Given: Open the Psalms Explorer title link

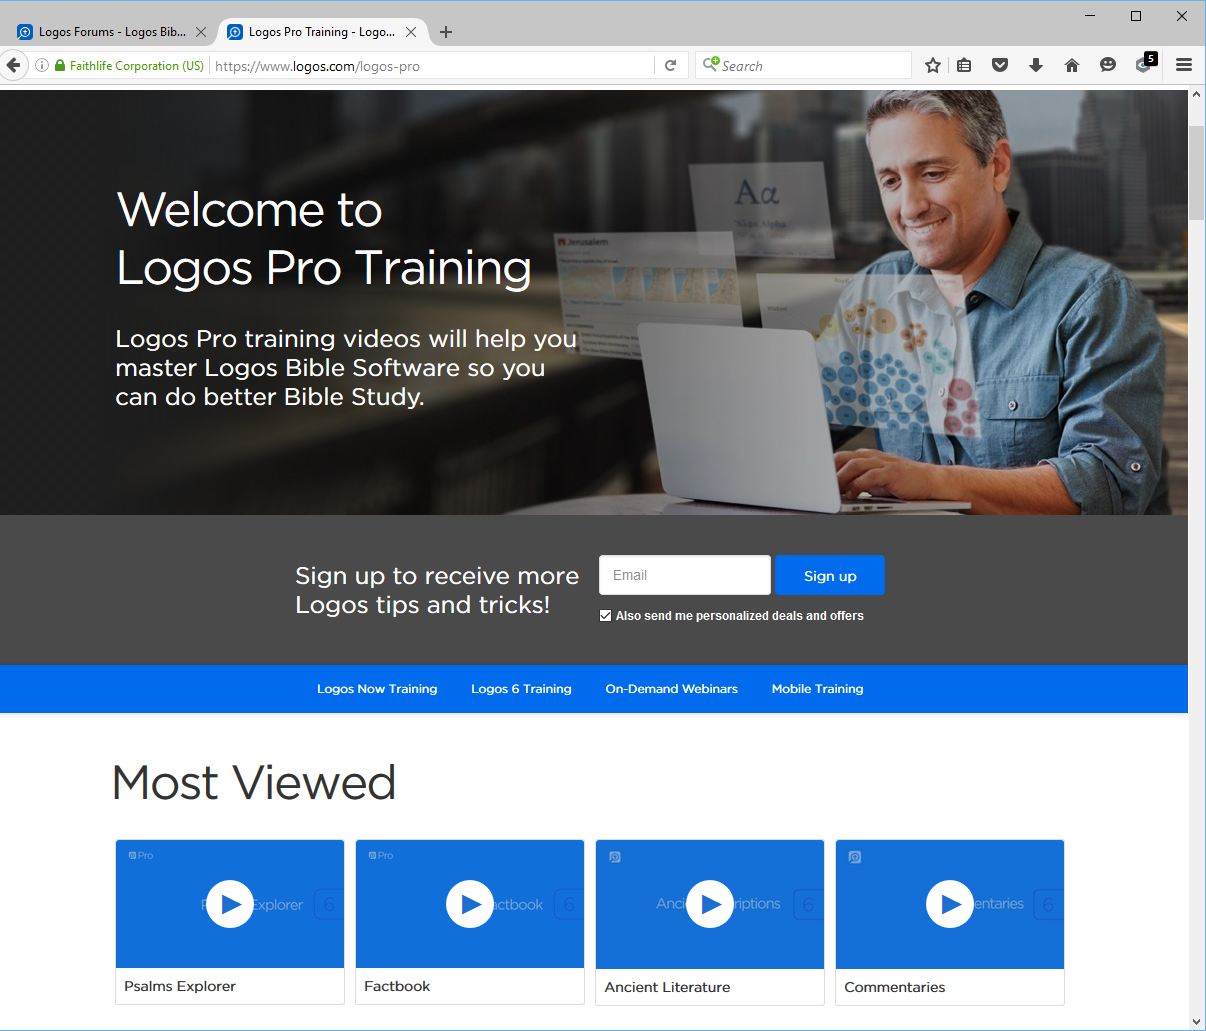Looking at the screenshot, I should click(180, 986).
